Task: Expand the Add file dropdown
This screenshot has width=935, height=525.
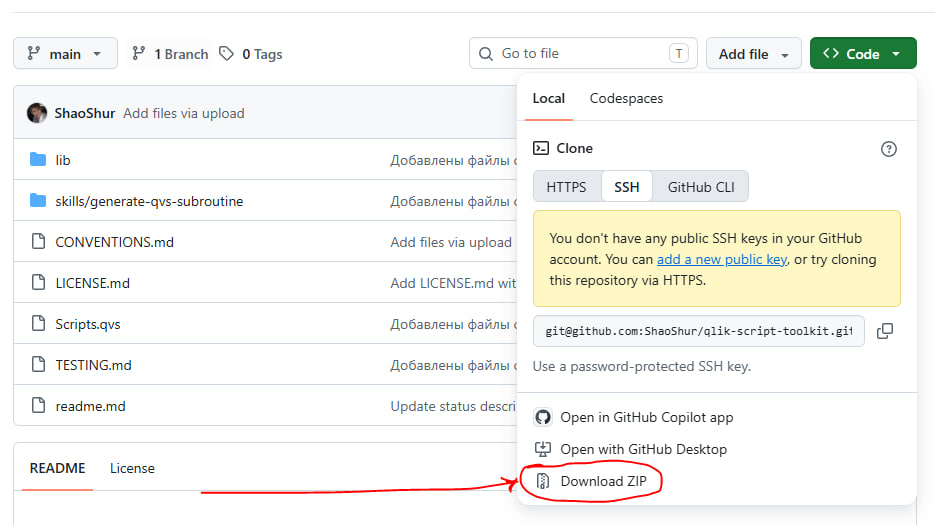Action: [754, 54]
